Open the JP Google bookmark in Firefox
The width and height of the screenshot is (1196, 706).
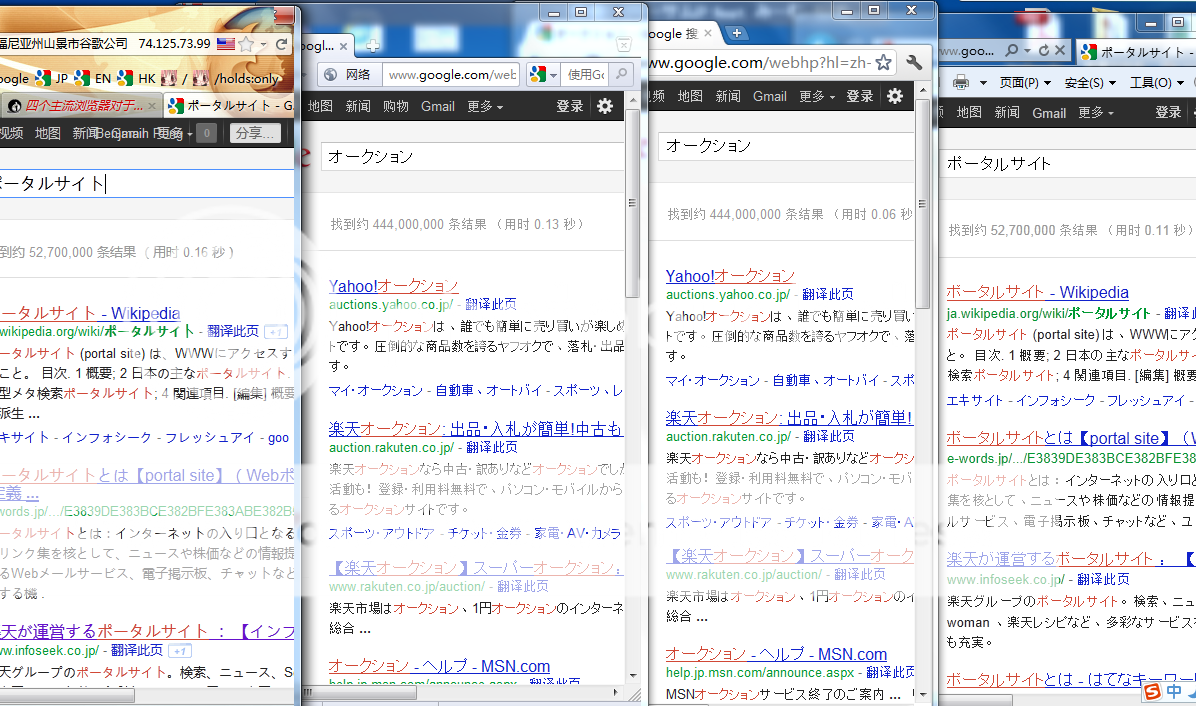(x=52, y=78)
